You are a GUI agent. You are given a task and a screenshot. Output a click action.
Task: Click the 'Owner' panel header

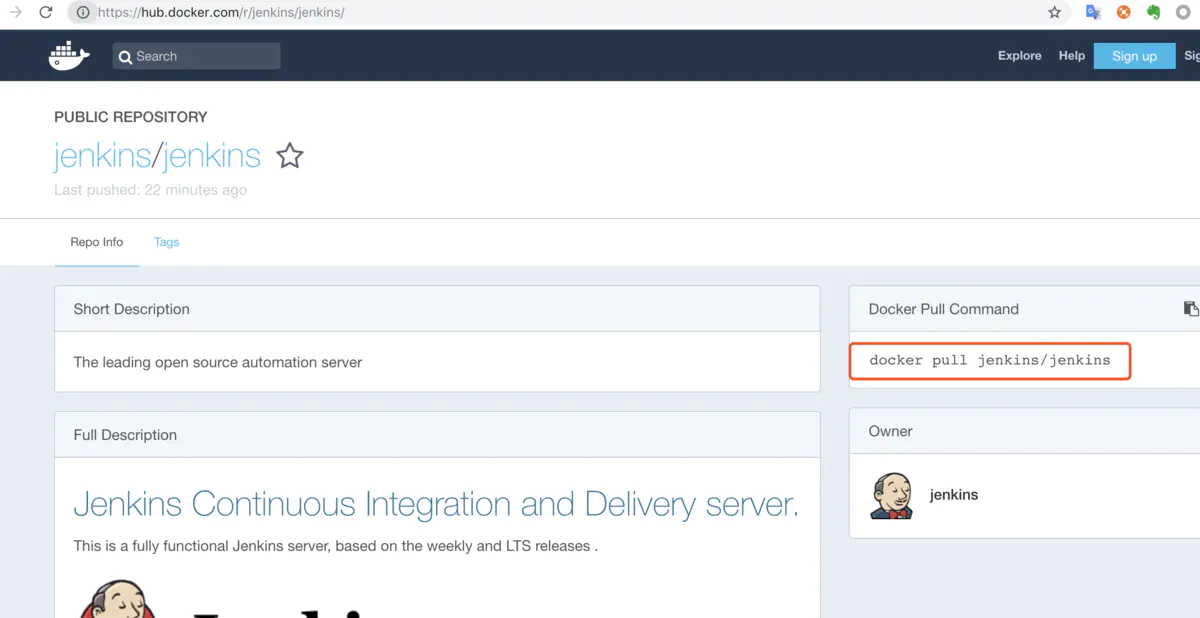[1024, 431]
